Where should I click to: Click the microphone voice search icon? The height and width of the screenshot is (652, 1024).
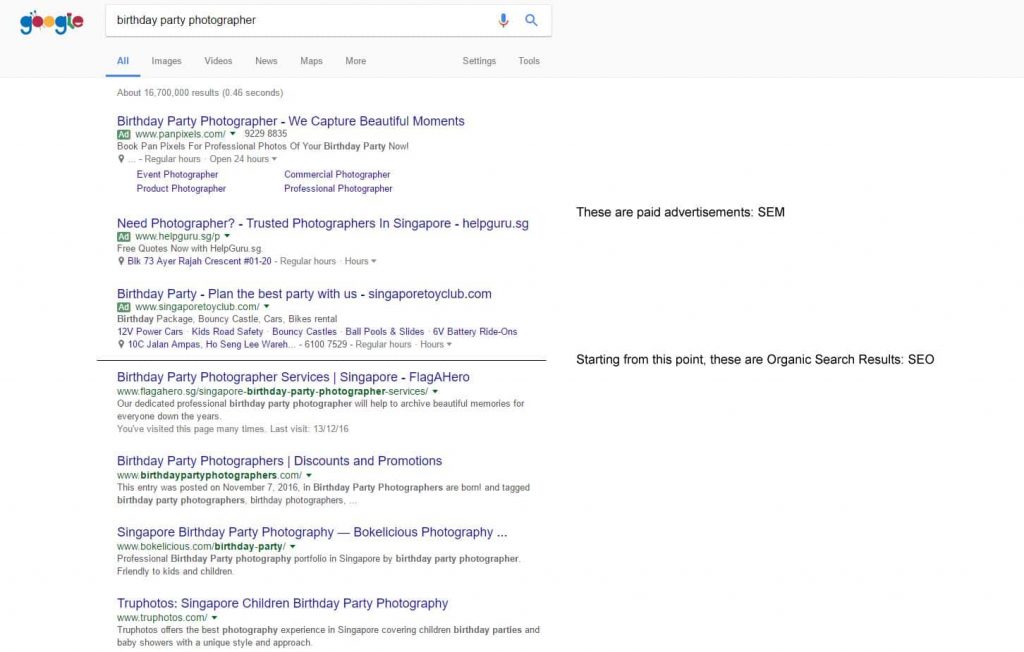(503, 20)
